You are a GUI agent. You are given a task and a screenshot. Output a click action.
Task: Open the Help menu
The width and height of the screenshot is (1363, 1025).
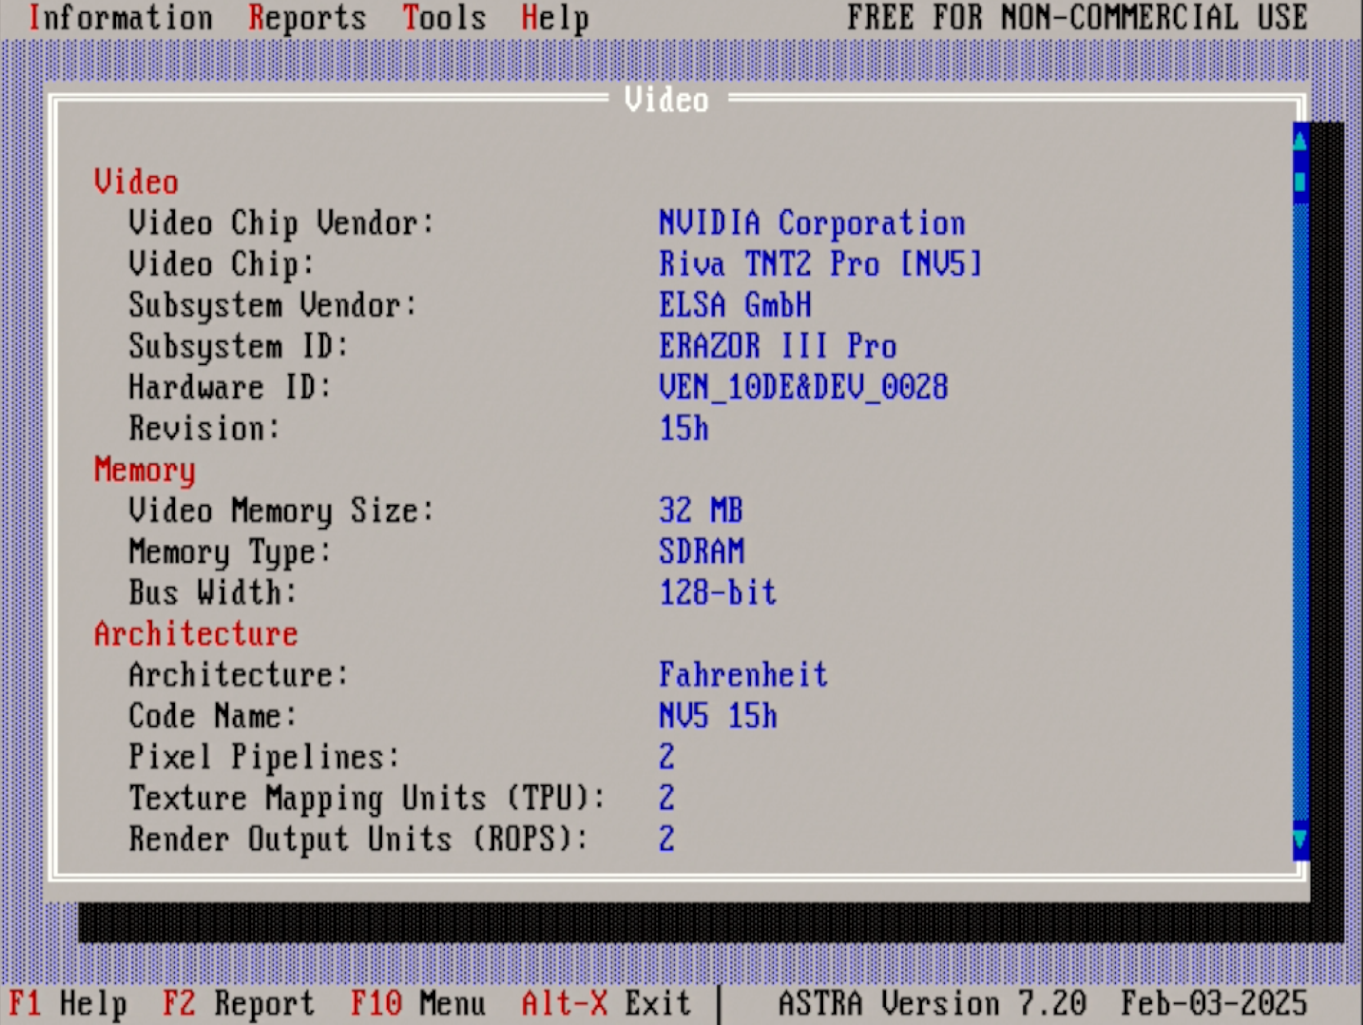click(554, 18)
